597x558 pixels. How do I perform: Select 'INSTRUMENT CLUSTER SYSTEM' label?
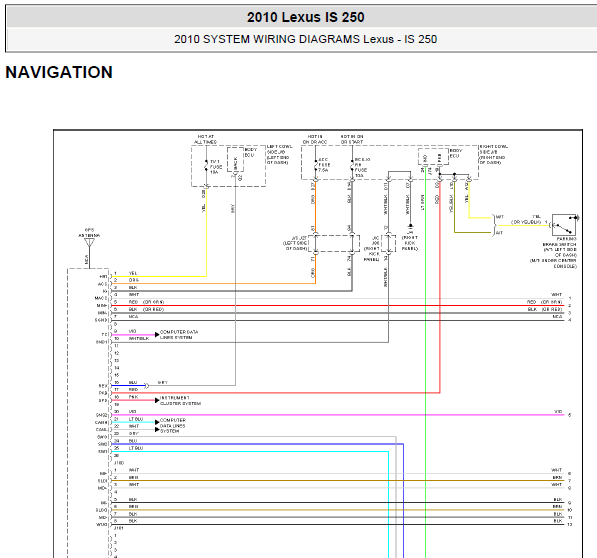180,400
